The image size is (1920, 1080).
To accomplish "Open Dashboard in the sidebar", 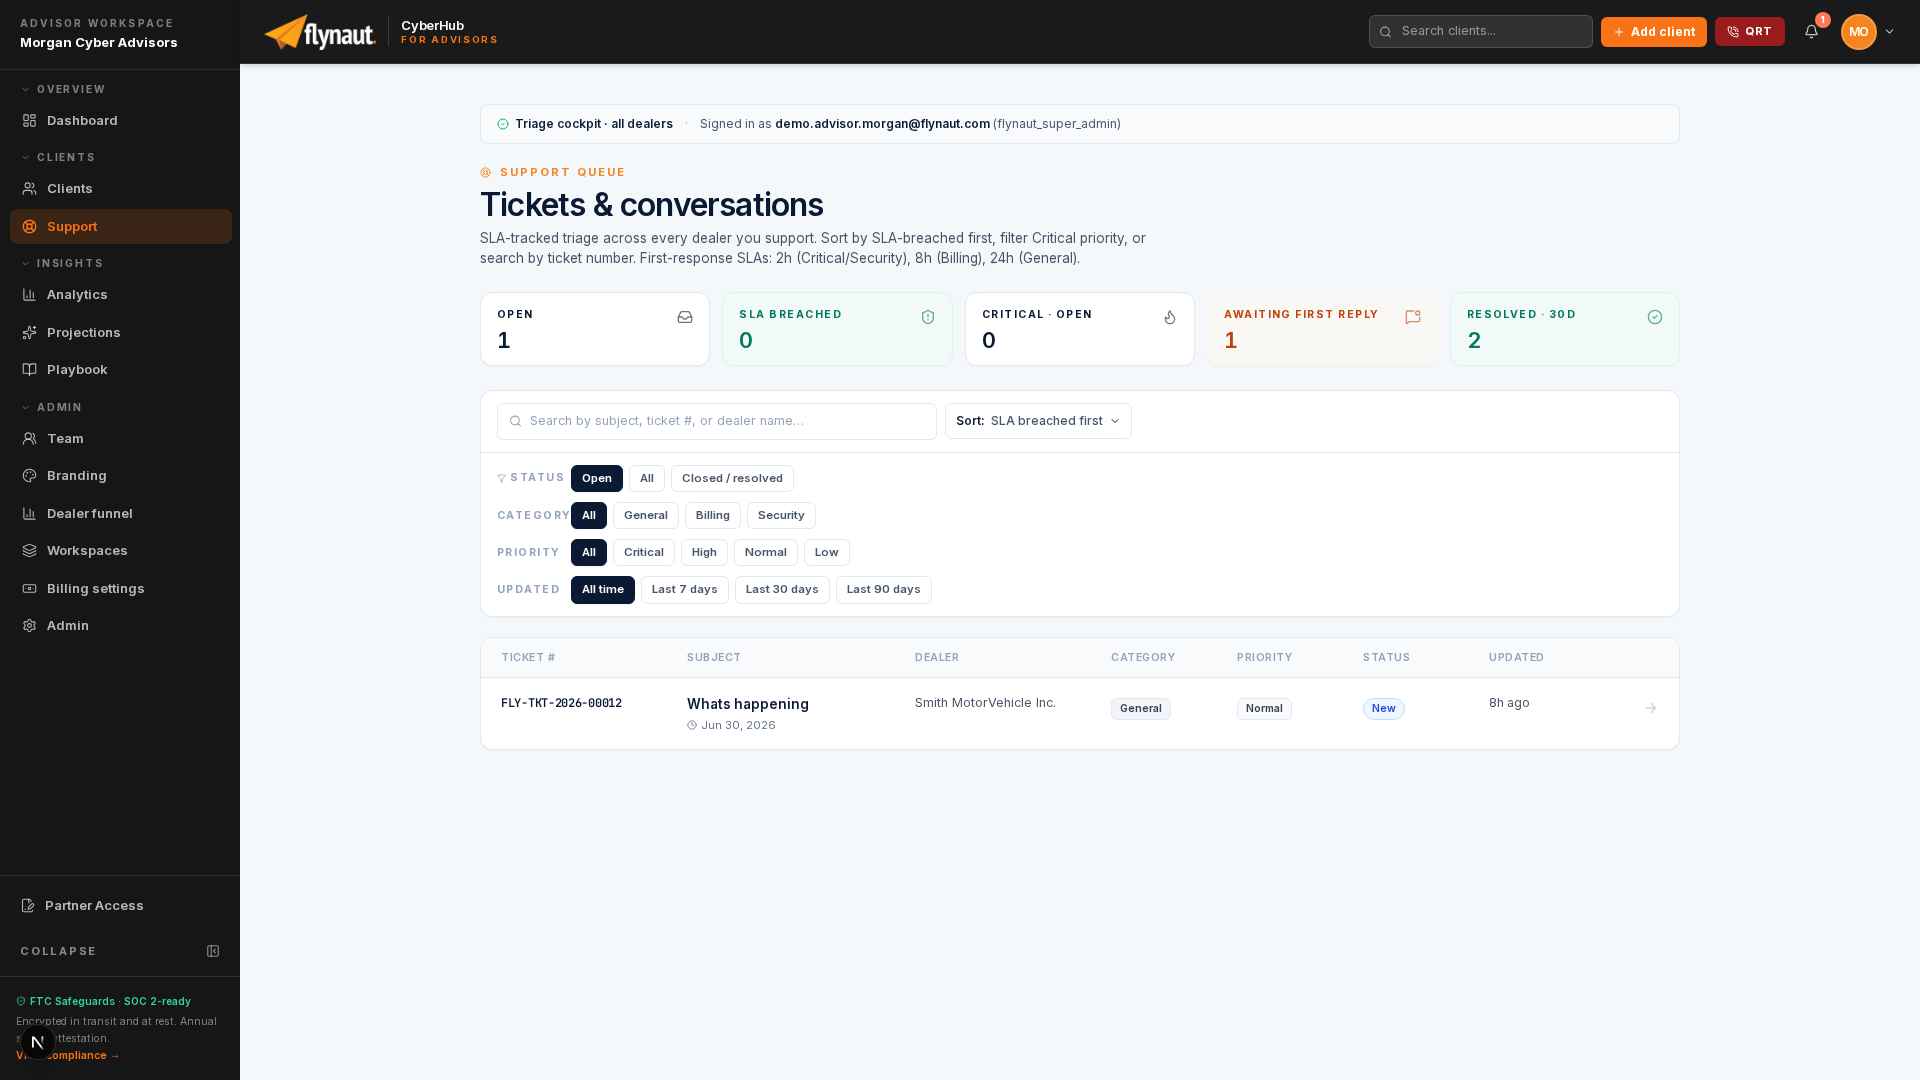I will pos(121,121).
